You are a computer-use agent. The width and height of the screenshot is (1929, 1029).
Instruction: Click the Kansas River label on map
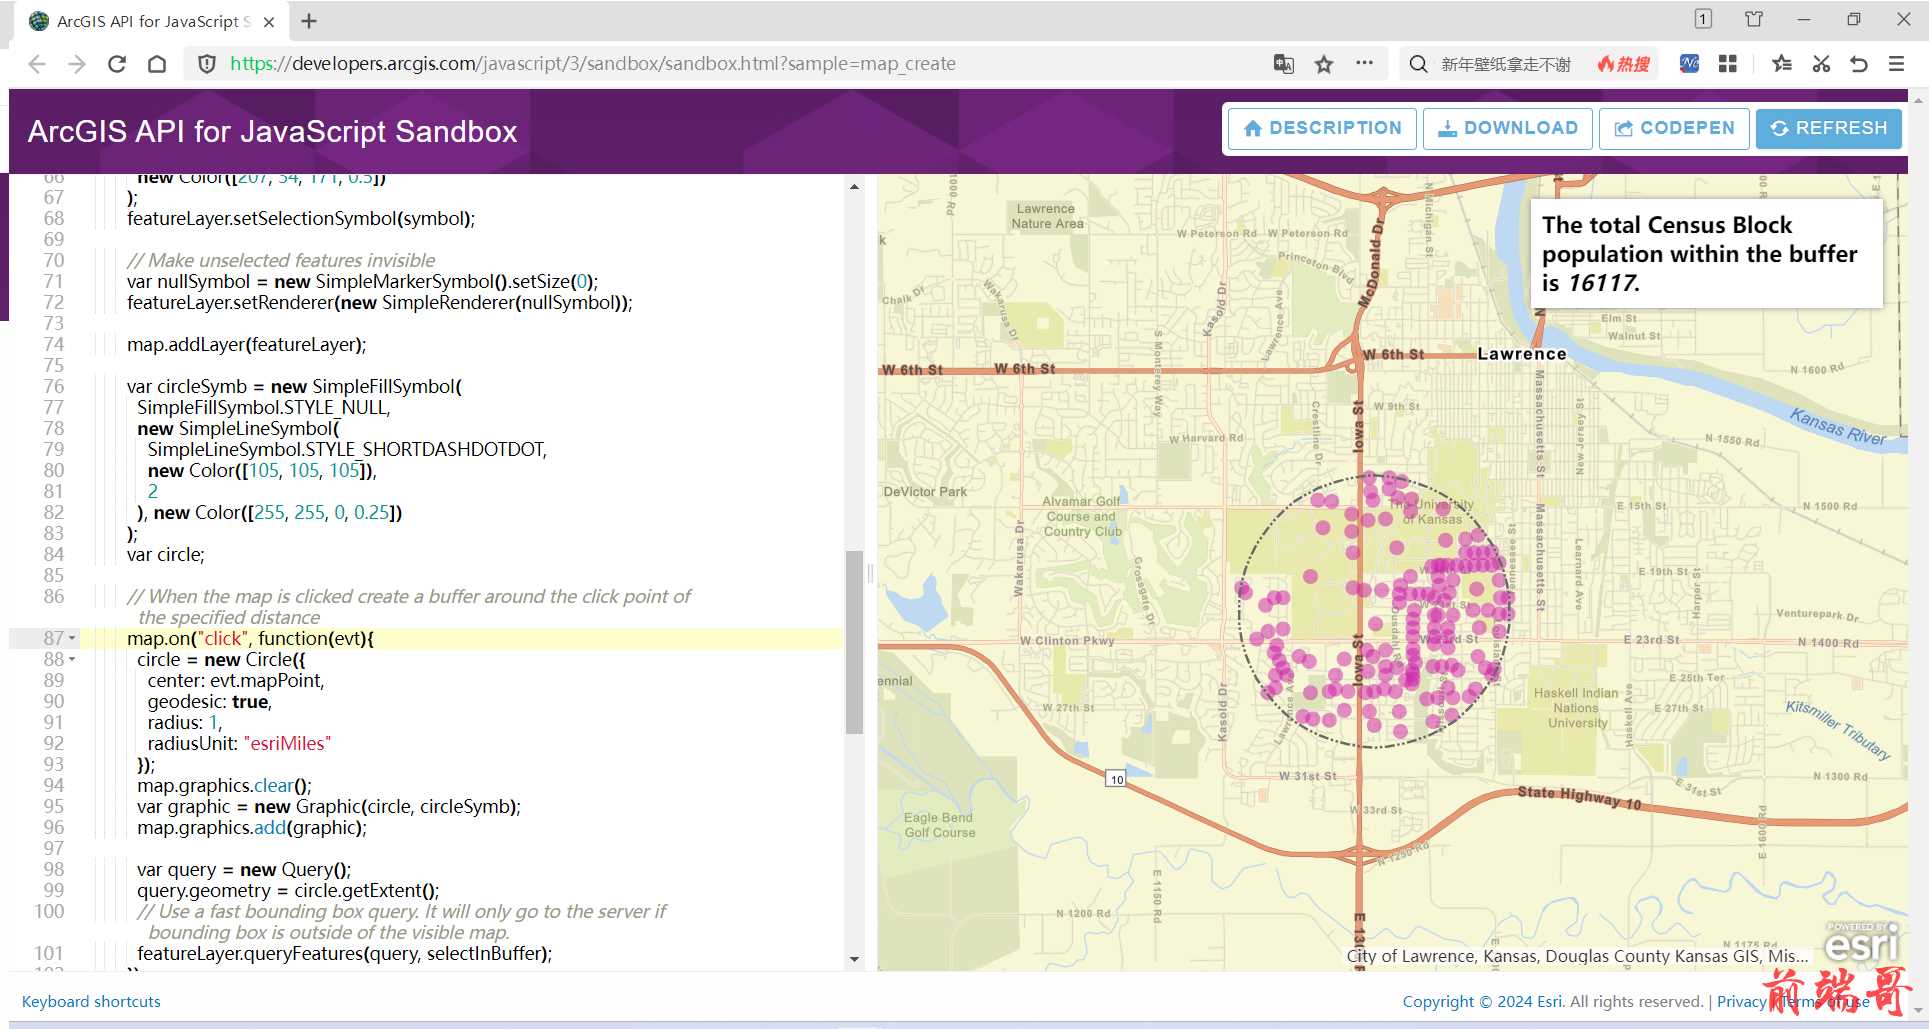[x=1837, y=427]
